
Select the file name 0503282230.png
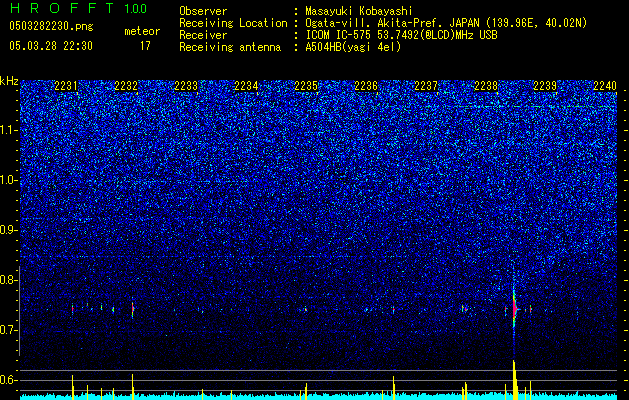[x=51, y=27]
